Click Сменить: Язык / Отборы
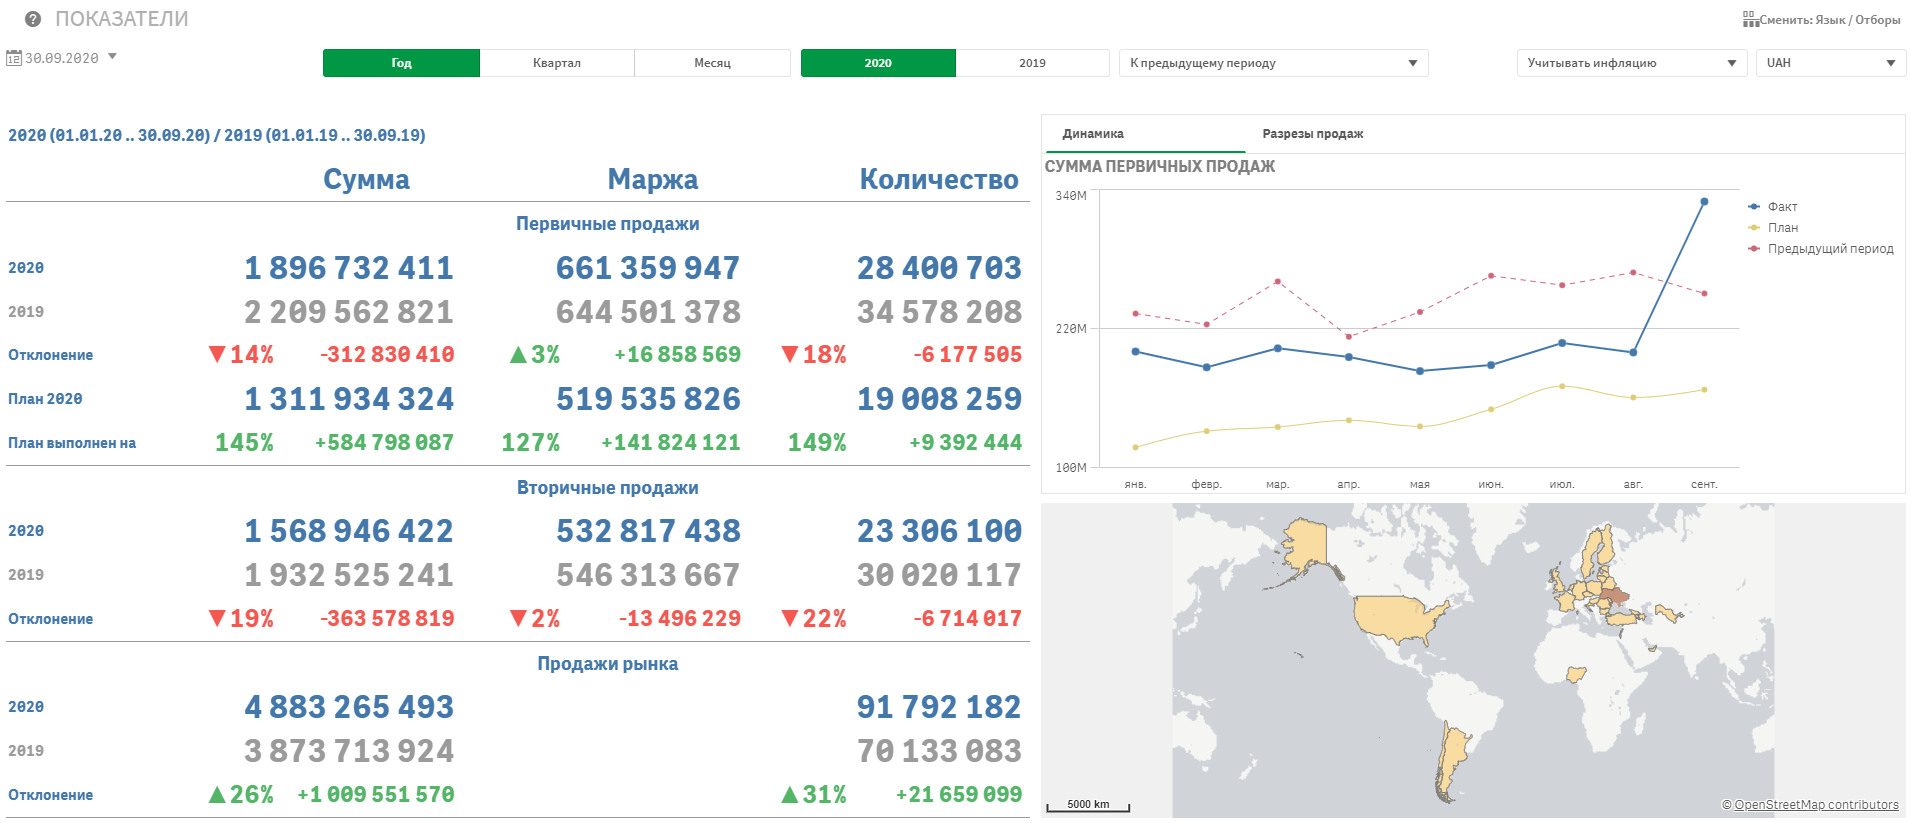 pyautogui.click(x=1829, y=20)
